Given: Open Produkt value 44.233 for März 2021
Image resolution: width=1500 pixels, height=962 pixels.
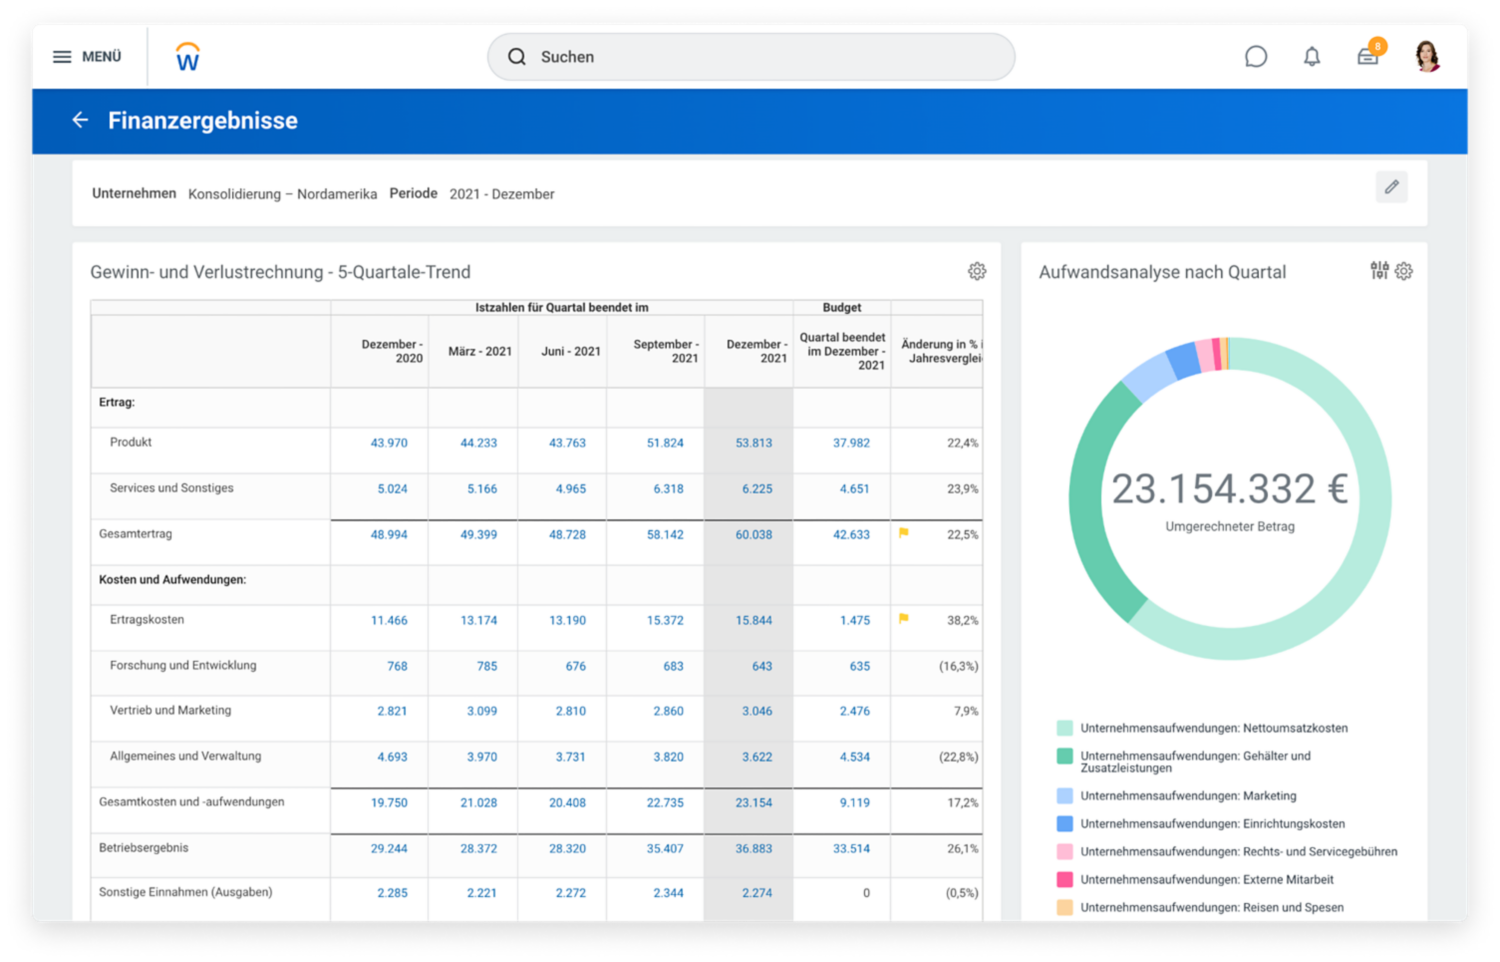Looking at the screenshot, I should coord(478,443).
